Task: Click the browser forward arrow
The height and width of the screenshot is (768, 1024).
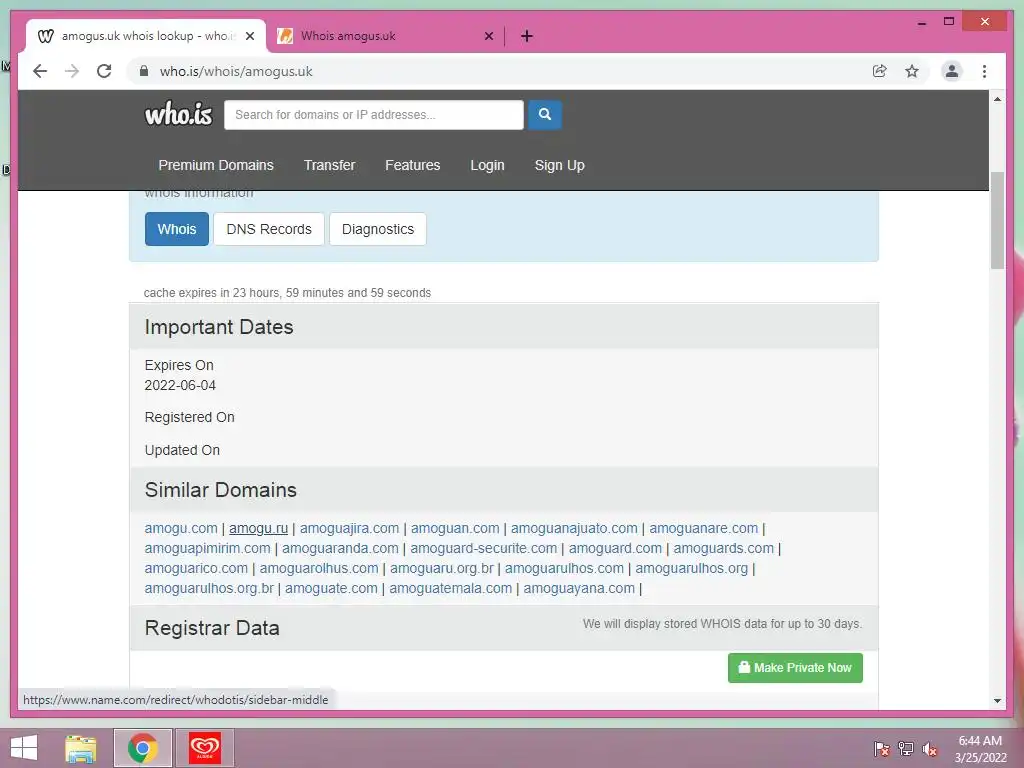Action: point(72,71)
